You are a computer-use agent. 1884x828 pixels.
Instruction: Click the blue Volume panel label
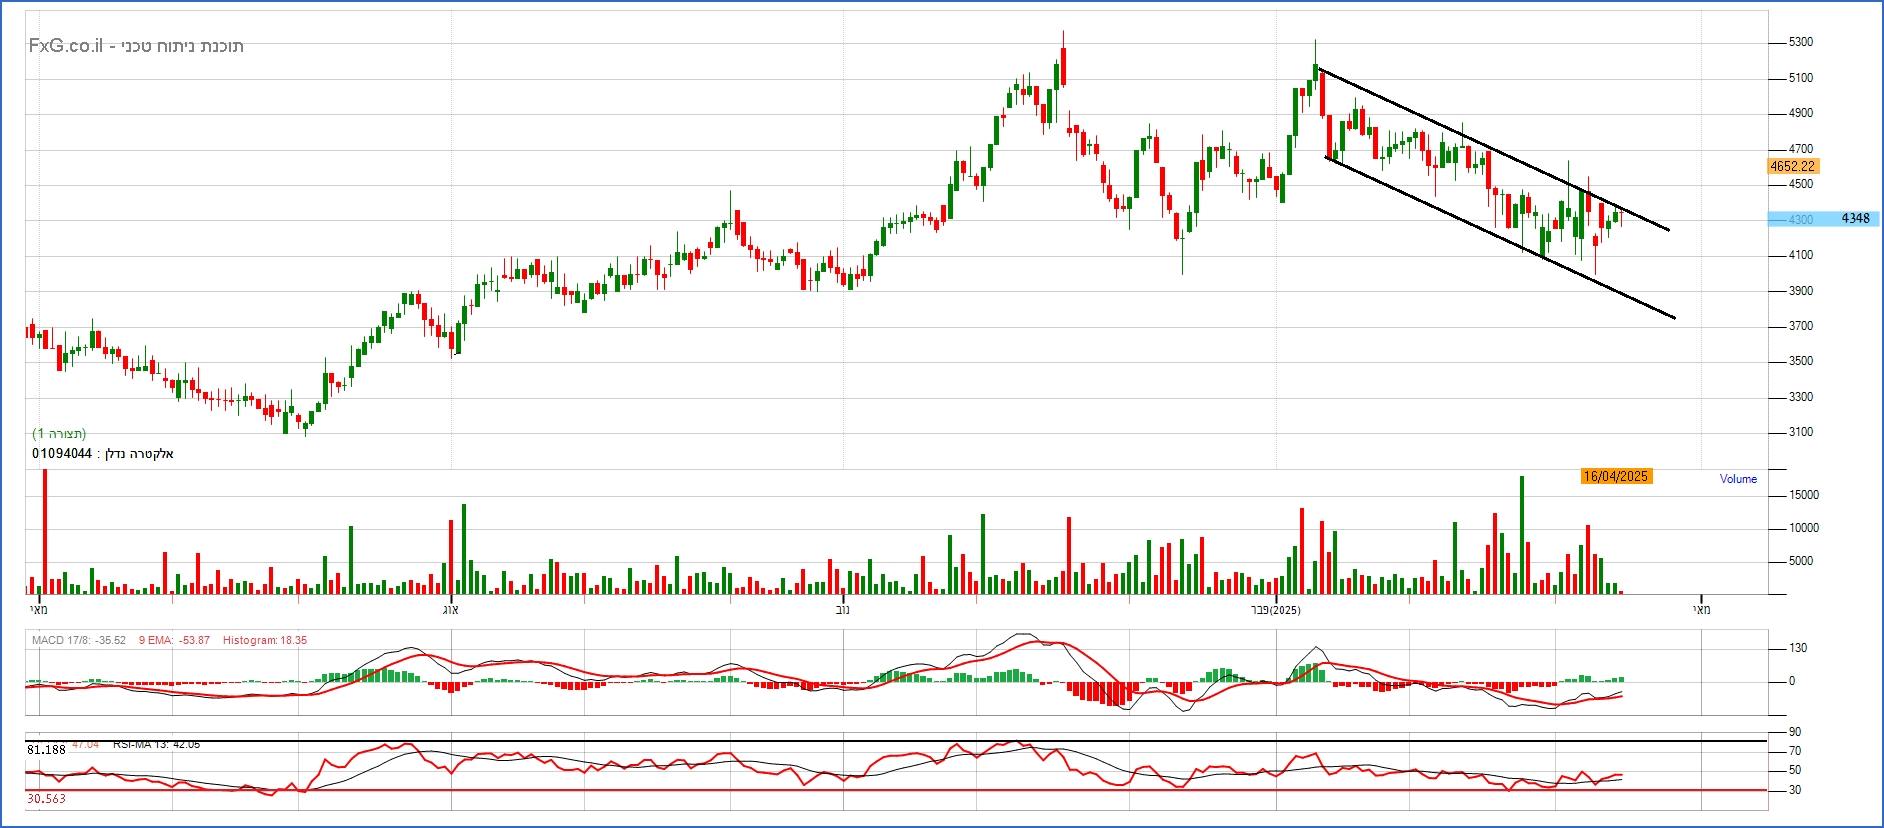1738,479
